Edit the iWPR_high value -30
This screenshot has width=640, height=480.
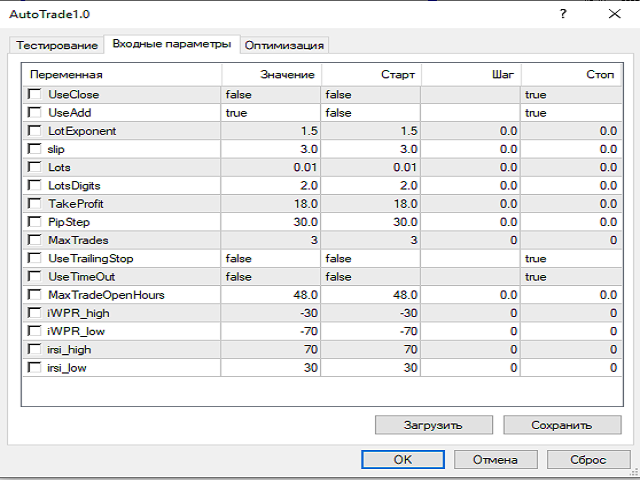(x=271, y=313)
